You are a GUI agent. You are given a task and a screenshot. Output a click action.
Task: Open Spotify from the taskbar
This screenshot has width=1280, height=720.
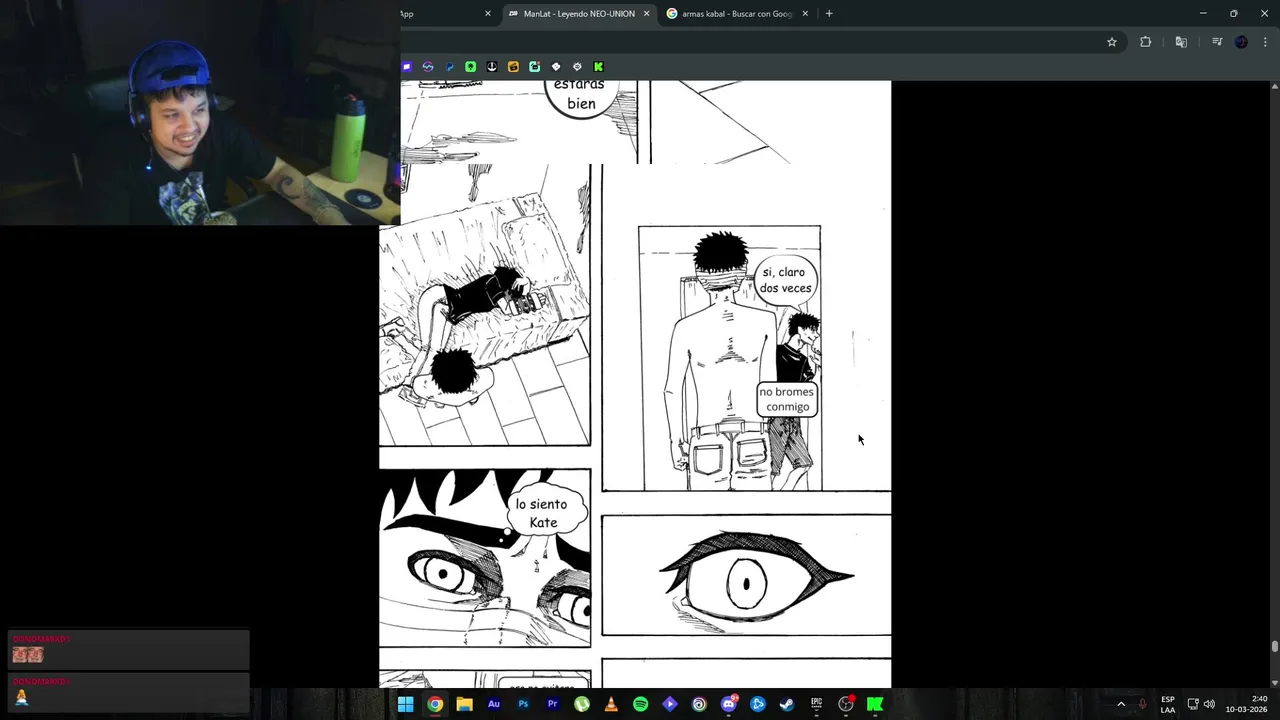click(x=640, y=704)
